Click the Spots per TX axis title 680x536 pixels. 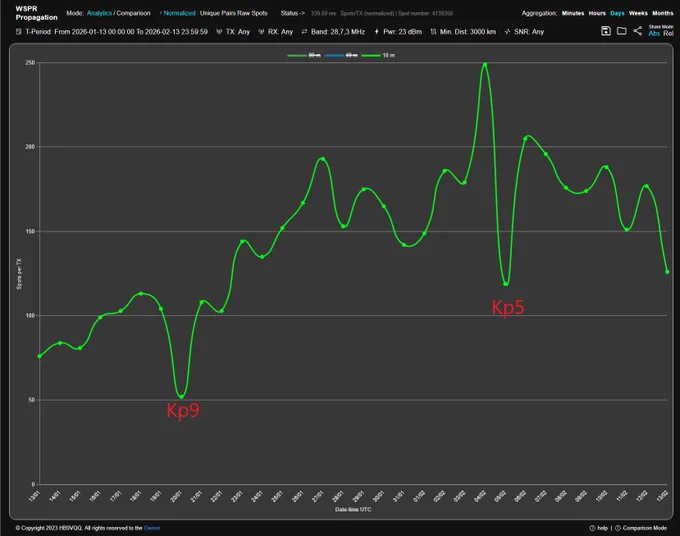coord(19,274)
